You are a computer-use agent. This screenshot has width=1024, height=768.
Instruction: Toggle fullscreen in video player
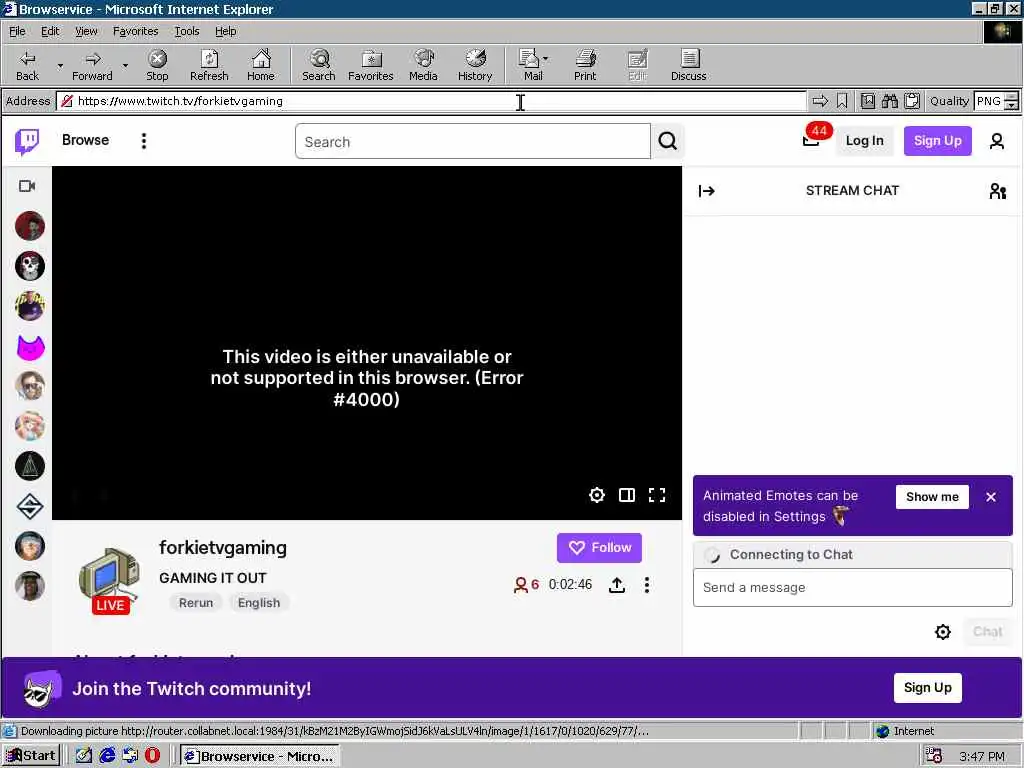(657, 495)
